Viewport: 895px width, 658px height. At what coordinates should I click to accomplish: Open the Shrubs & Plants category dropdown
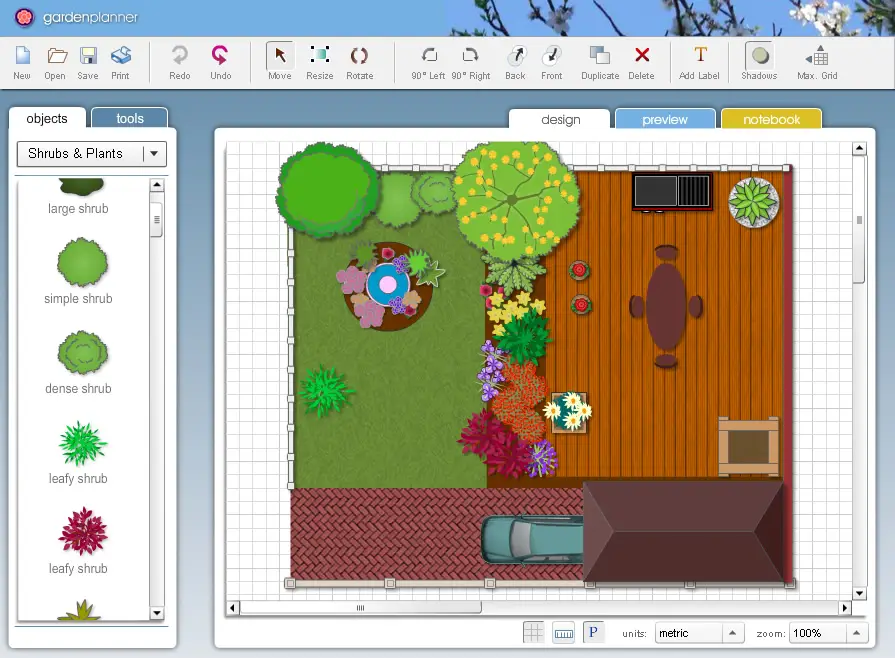155,154
